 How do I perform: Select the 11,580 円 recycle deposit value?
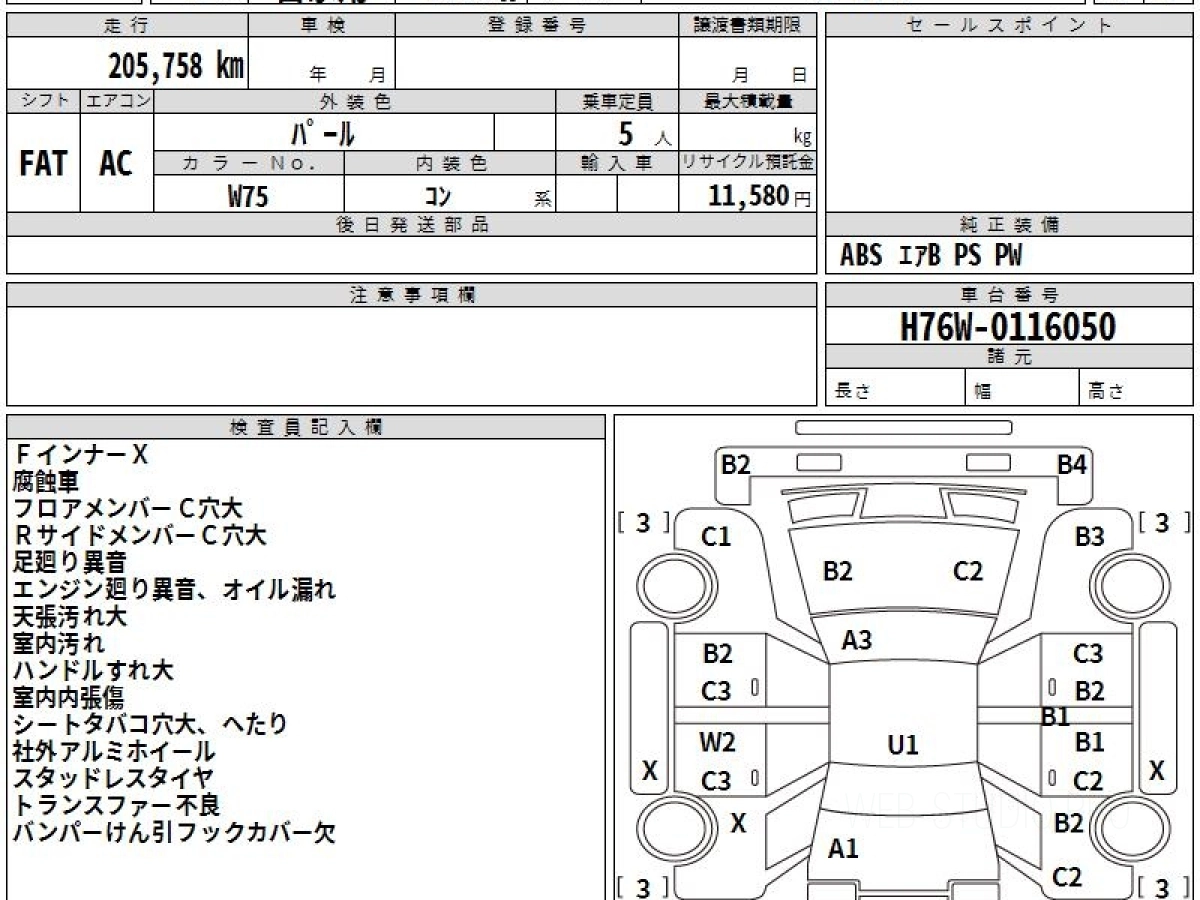coord(759,196)
